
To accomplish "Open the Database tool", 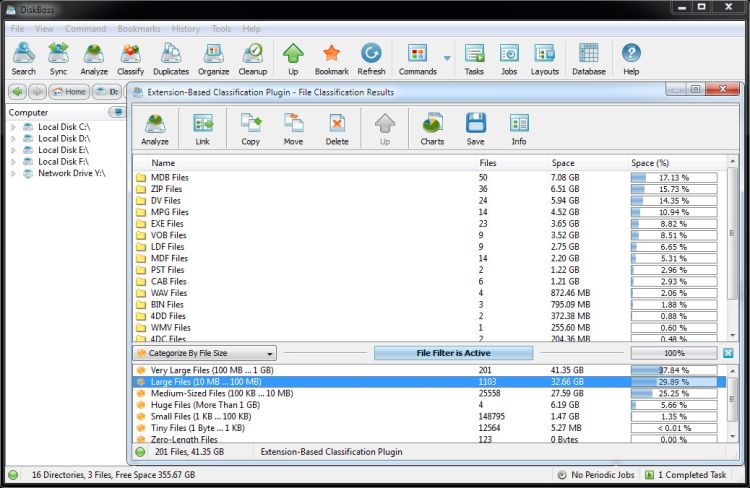I will click(x=588, y=59).
